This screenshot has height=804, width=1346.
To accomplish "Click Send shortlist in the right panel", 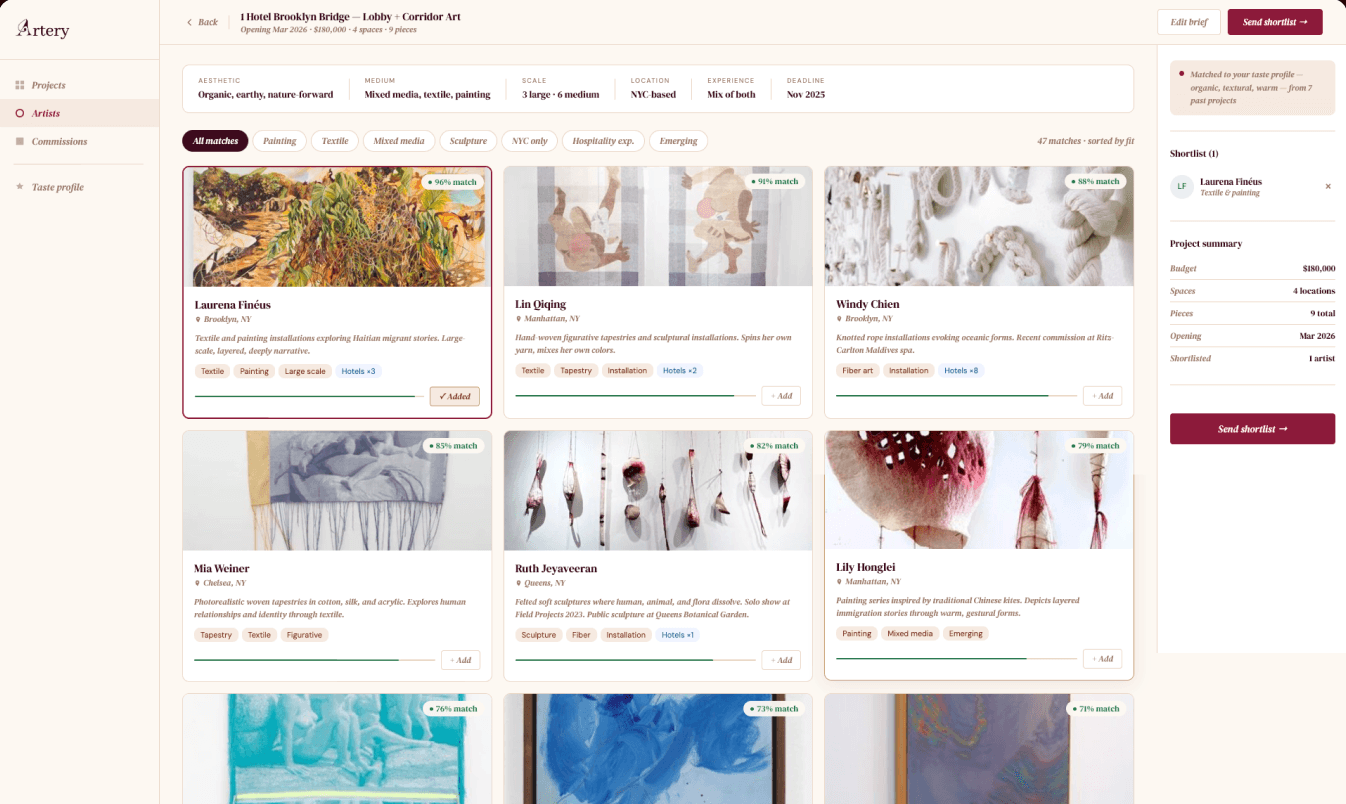I will pyautogui.click(x=1252, y=429).
